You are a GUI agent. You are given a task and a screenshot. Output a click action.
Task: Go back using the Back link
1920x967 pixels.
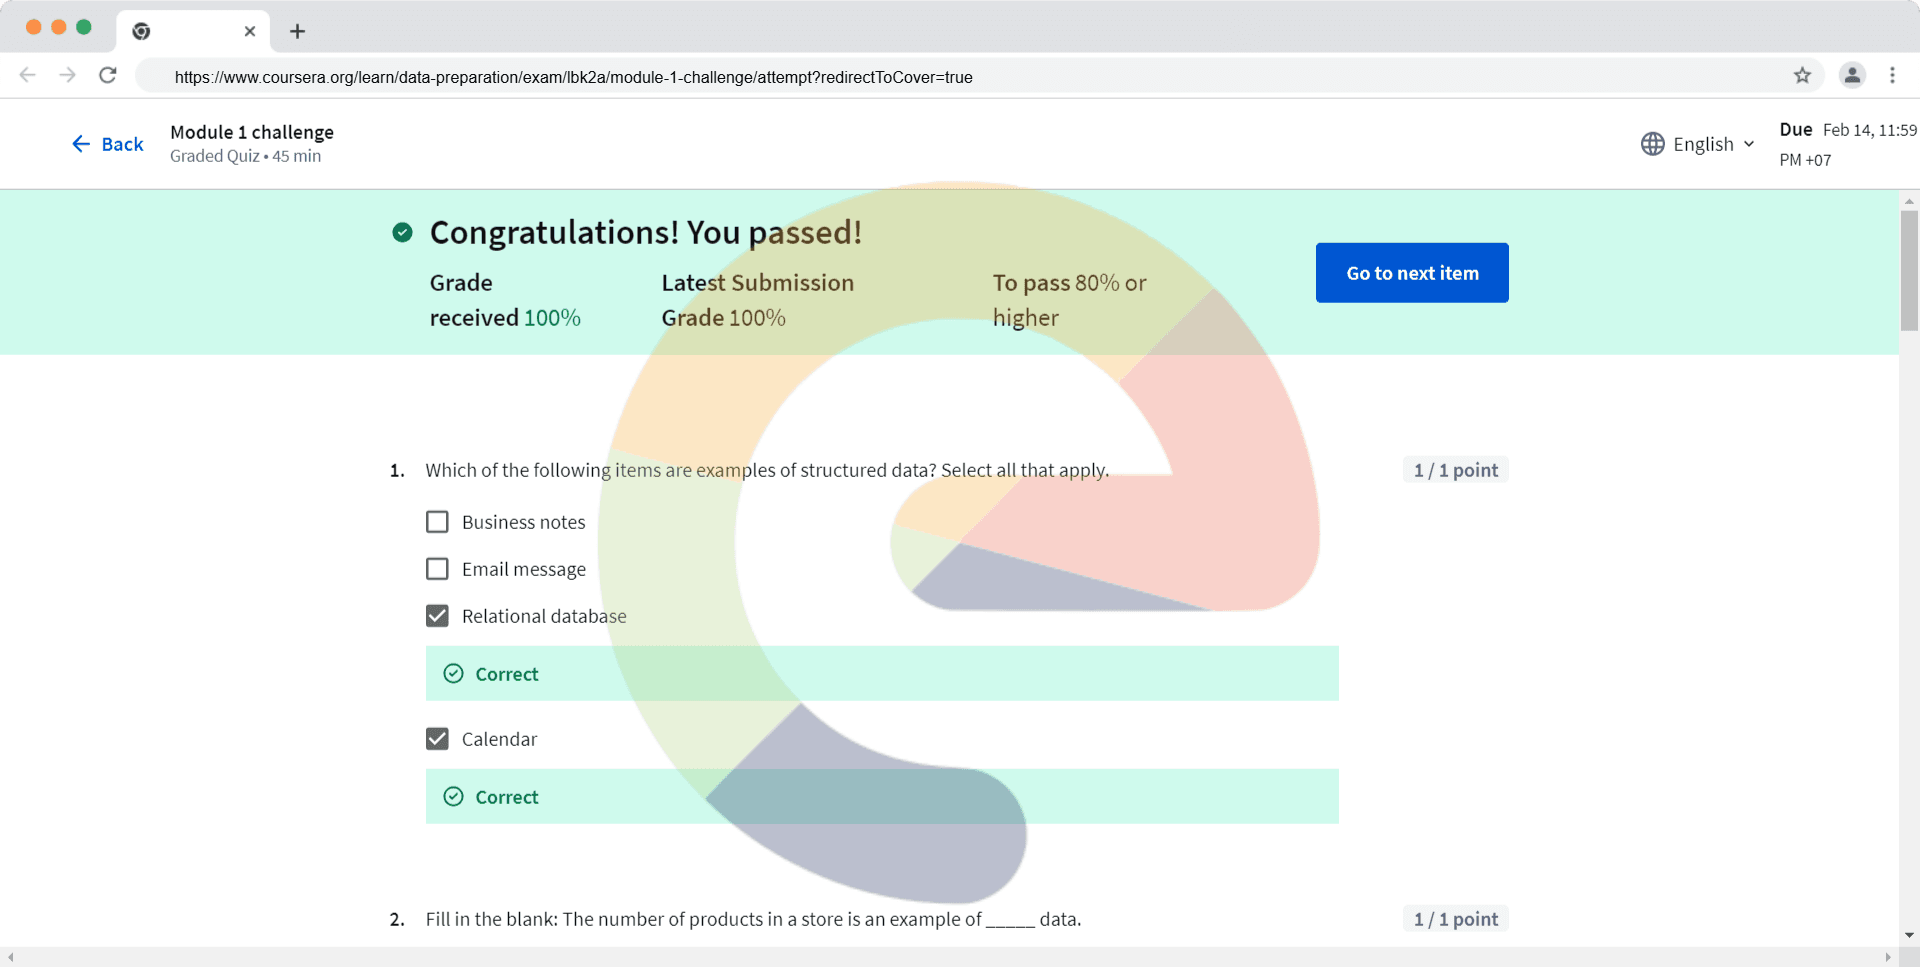coord(108,144)
